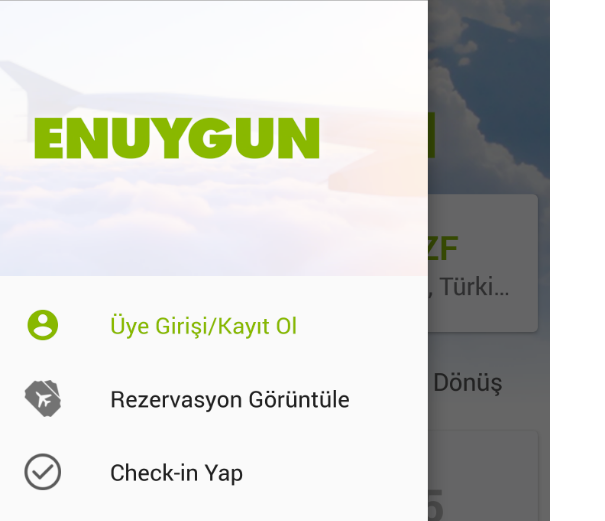This screenshot has height=521, width=605.
Task: Tap the partially hidden green logo behind drawer
Action: click(432, 135)
